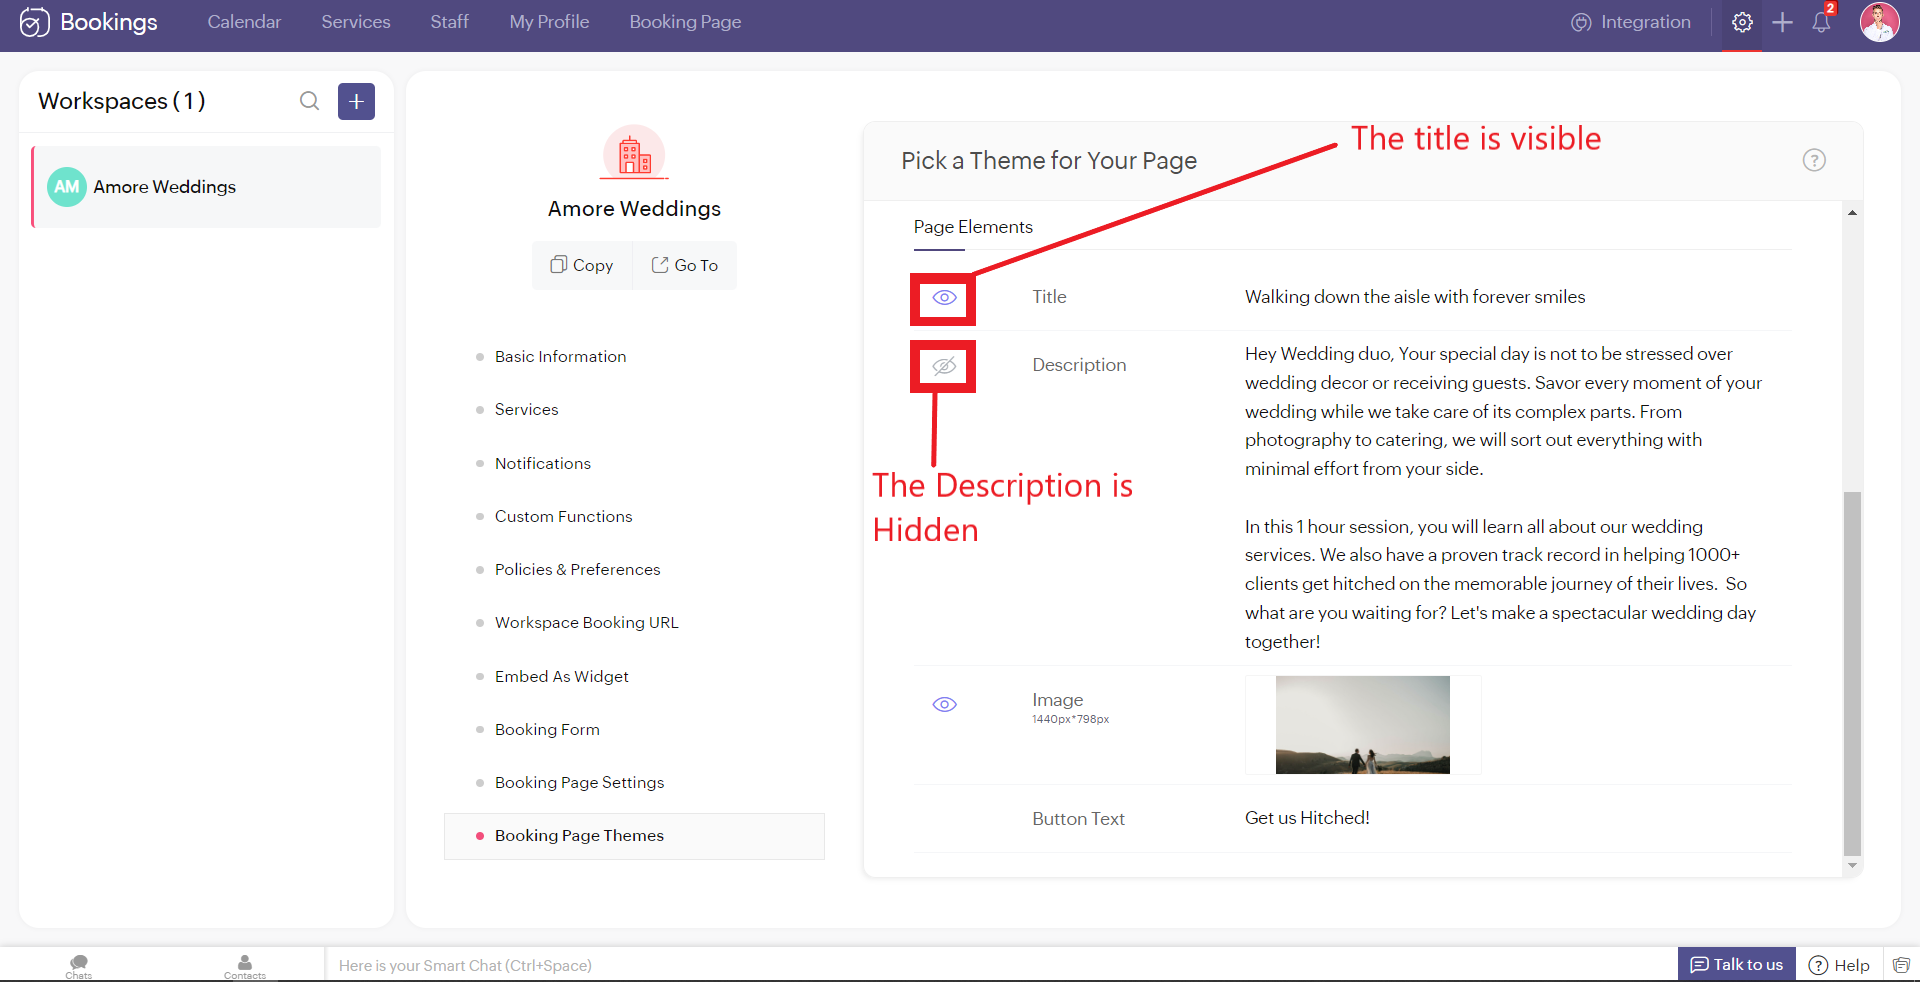Open the Contacts icon in bottom bar

245,966
